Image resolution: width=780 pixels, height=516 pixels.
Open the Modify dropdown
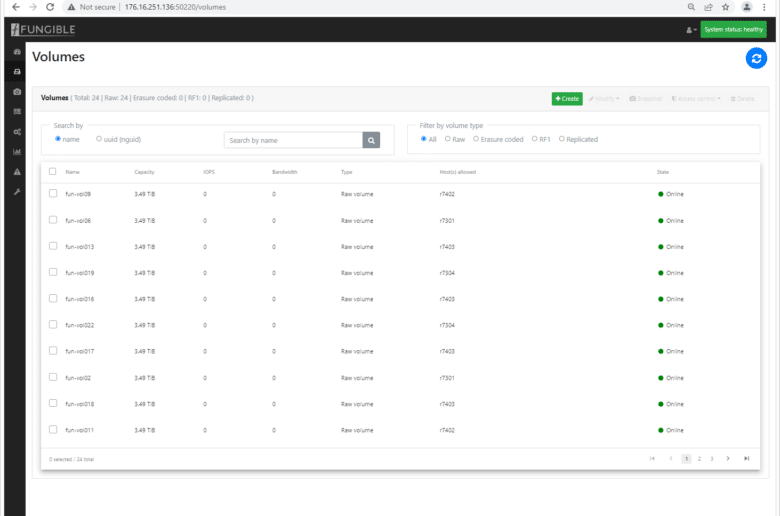pyautogui.click(x=604, y=99)
